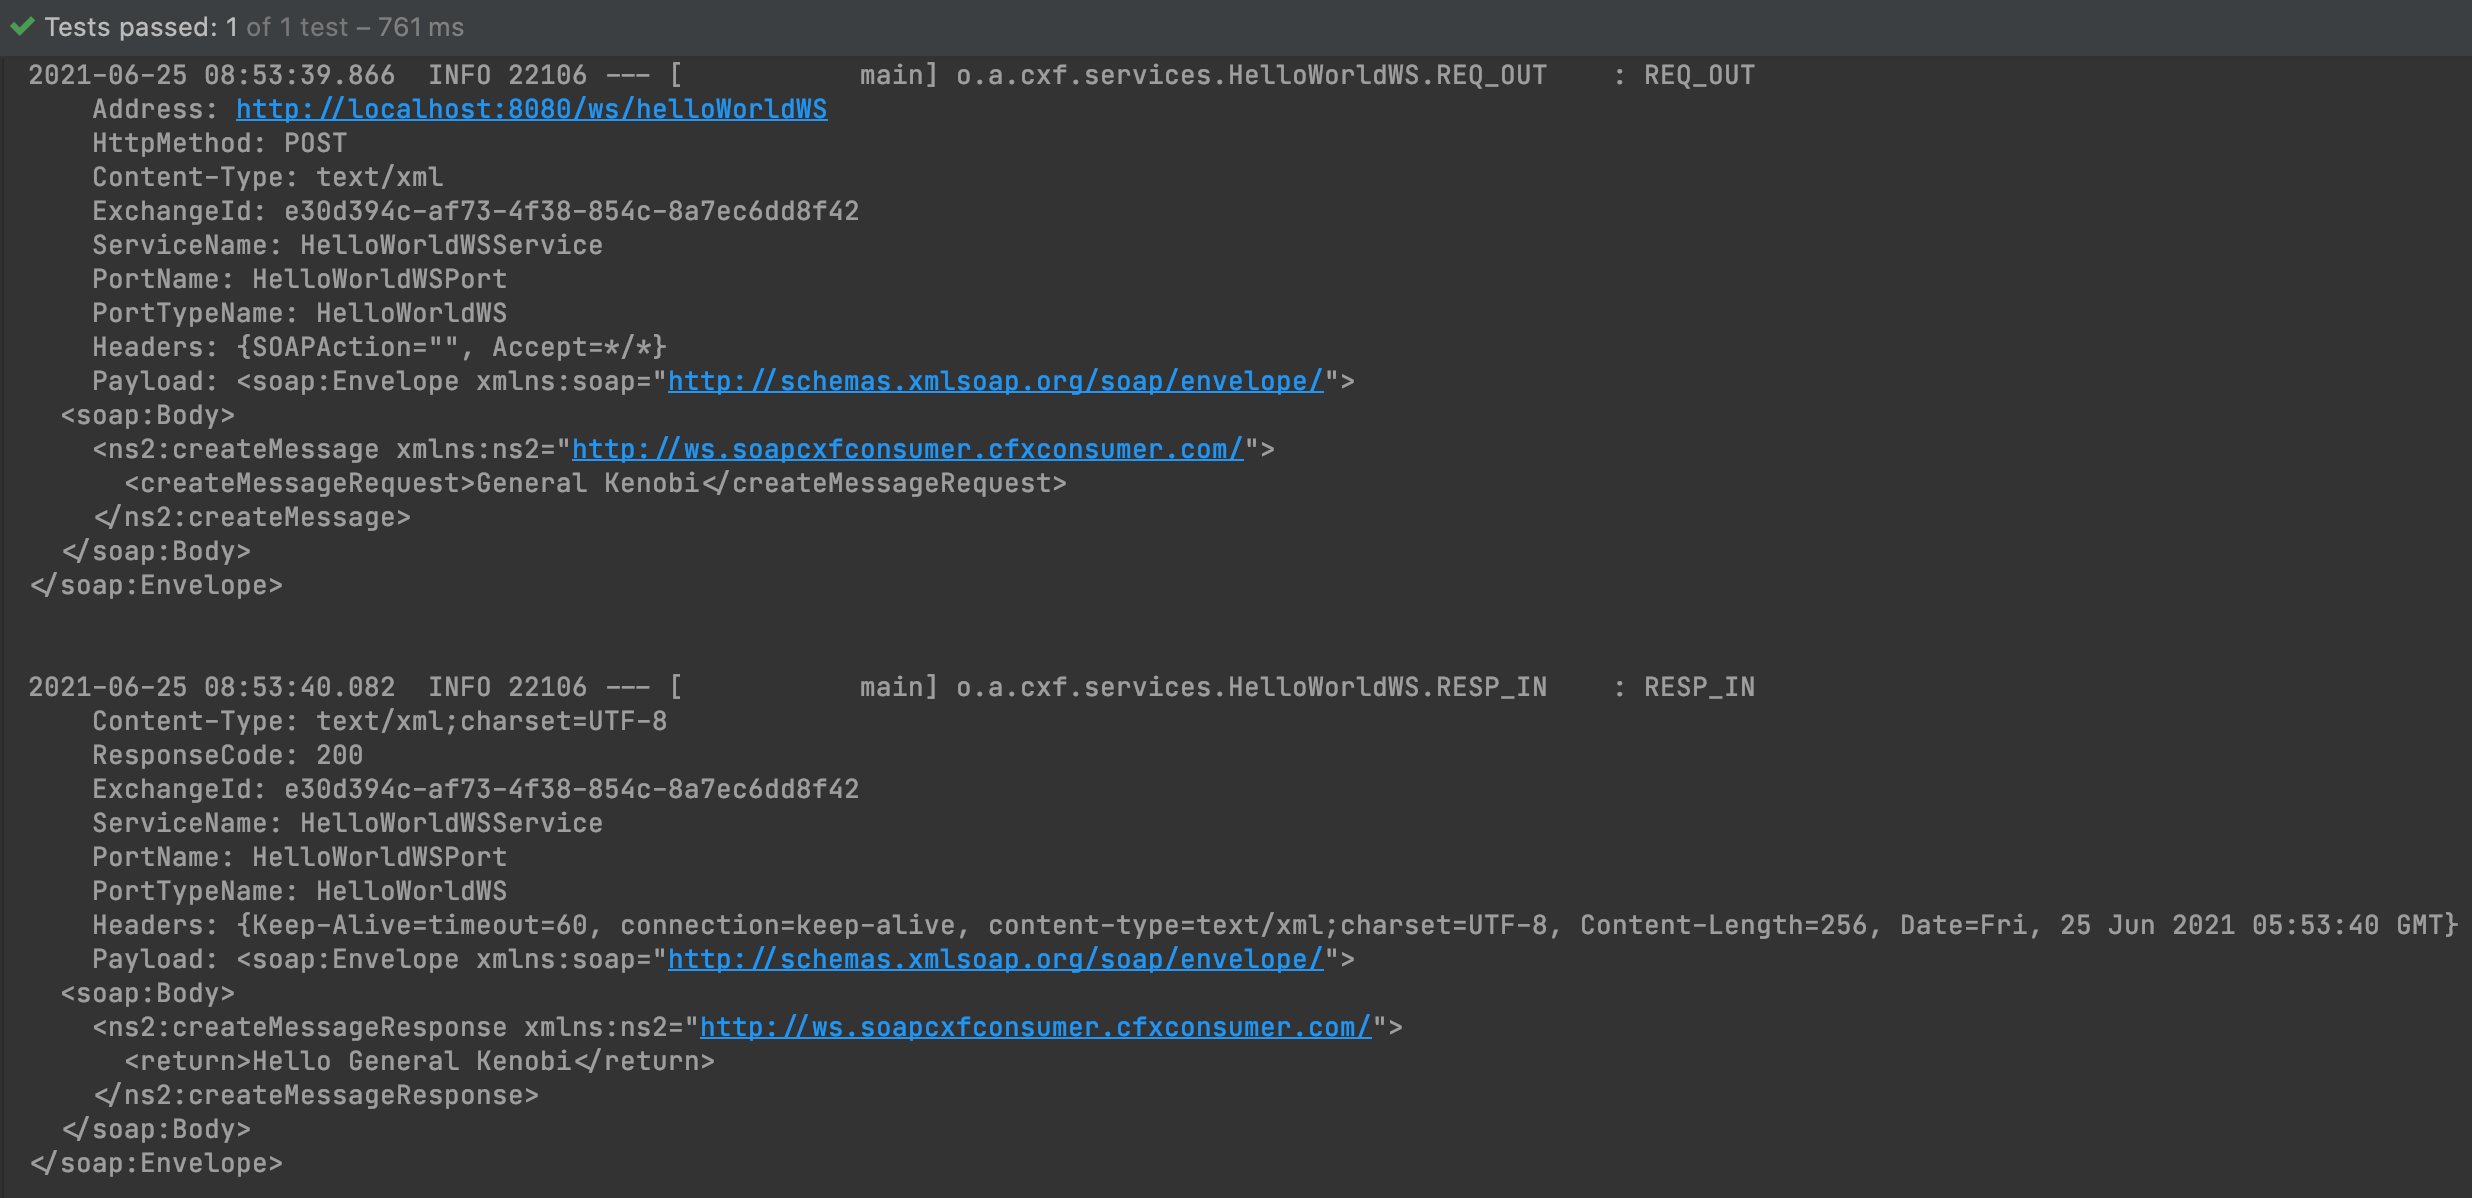This screenshot has height=1198, width=2472.
Task: Follow the namespace link in the ns2:createMessageResponse tag
Action: tap(1035, 1027)
